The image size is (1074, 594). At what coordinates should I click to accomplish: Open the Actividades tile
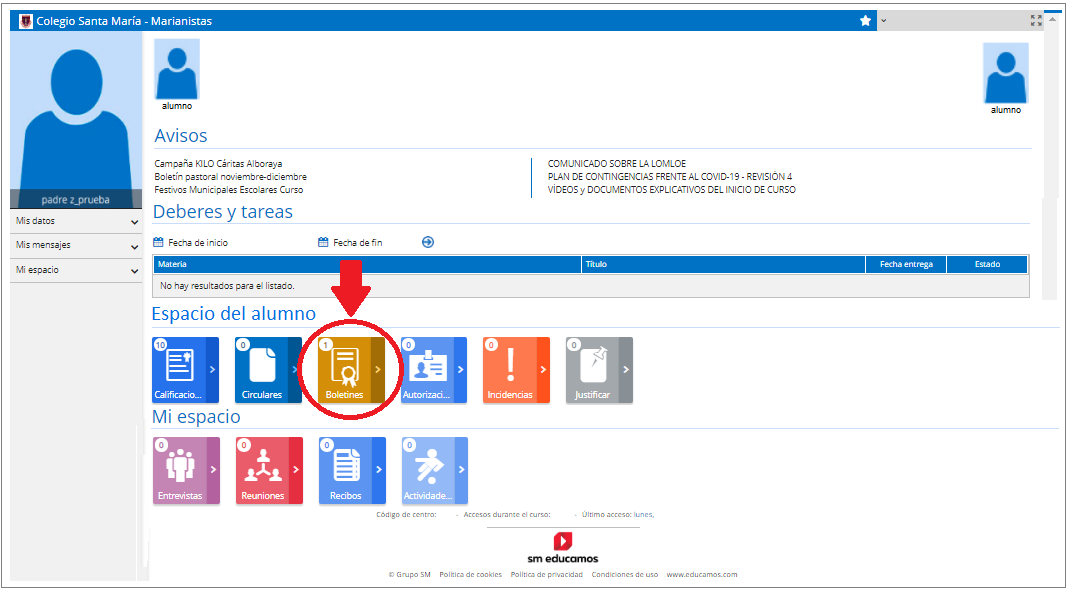428,470
